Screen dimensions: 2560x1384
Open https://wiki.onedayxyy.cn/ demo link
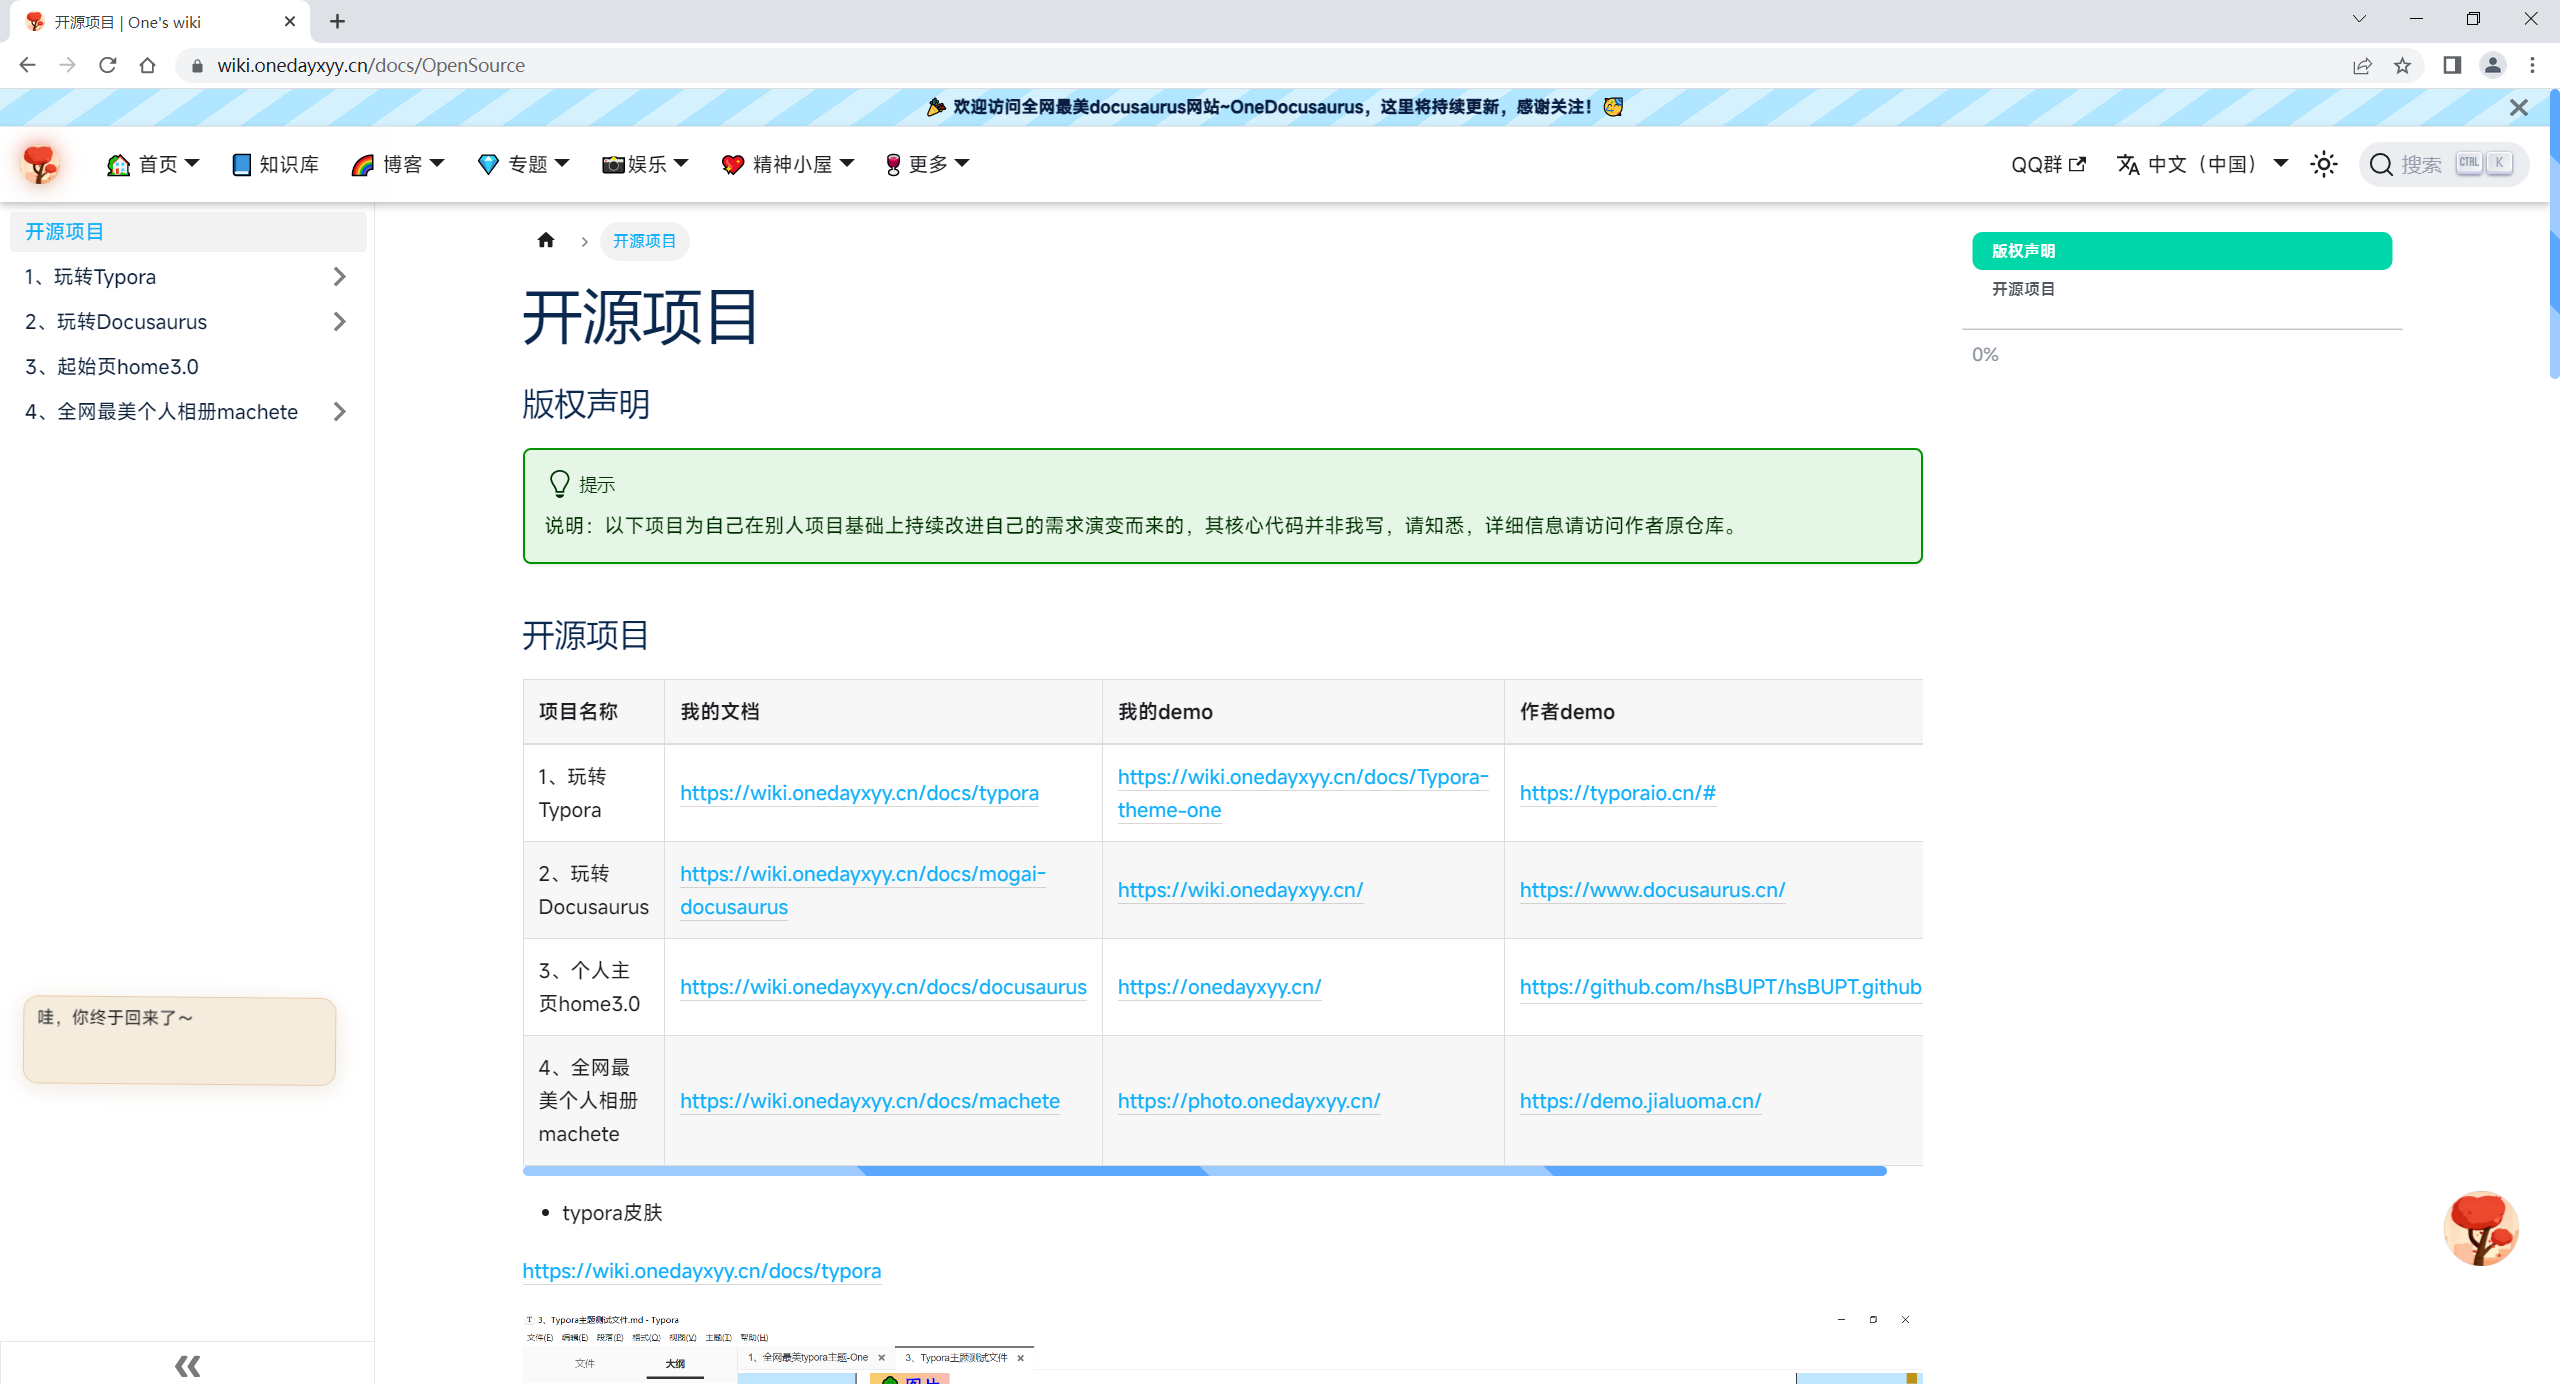click(x=1240, y=890)
